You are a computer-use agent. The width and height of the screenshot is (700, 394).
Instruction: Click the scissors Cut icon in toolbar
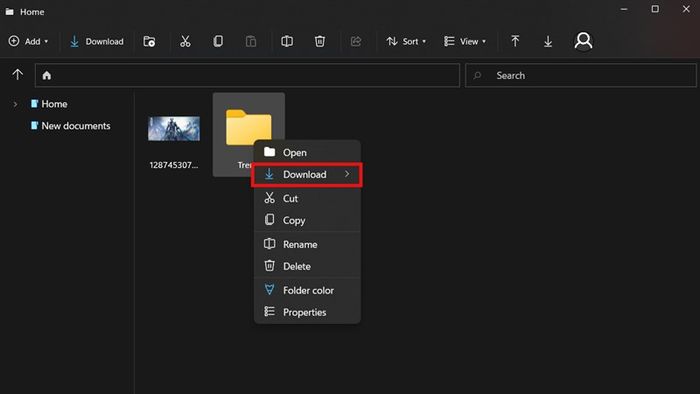coord(185,41)
